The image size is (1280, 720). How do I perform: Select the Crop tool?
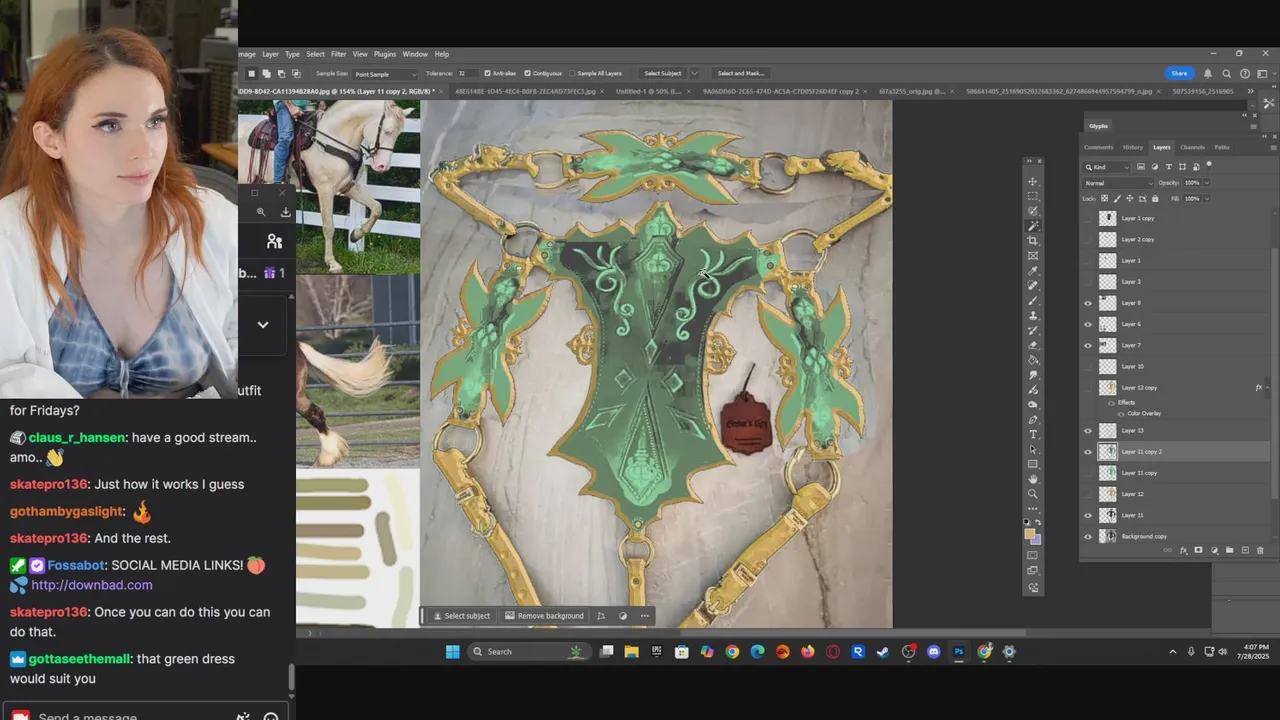click(1033, 241)
